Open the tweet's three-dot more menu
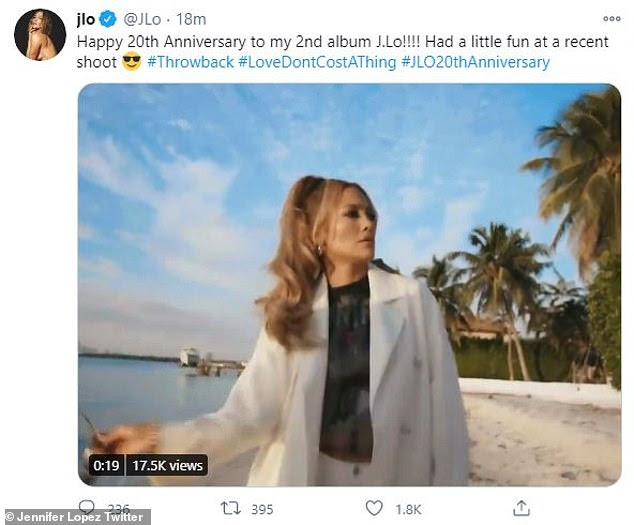Viewport: 634px width, 525px height. (x=607, y=19)
